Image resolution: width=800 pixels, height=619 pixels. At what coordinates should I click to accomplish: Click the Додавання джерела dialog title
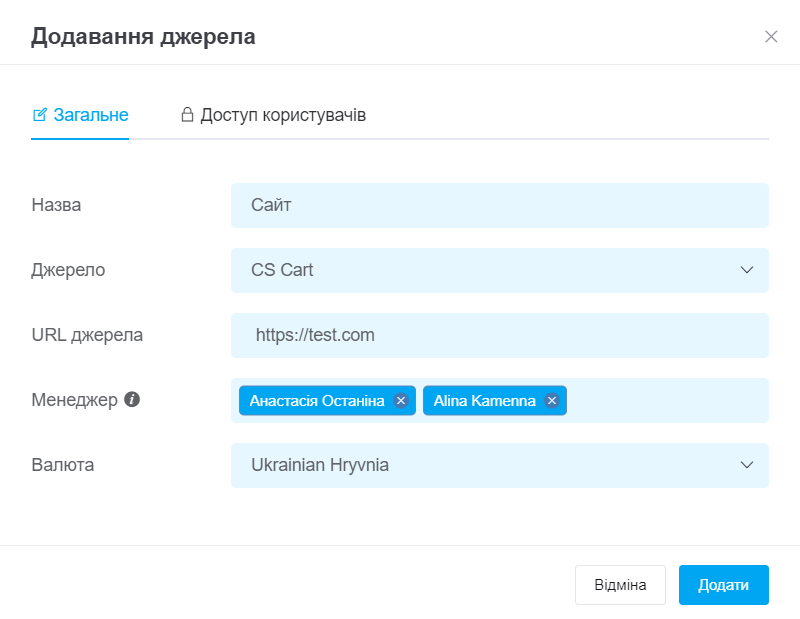coord(143,37)
